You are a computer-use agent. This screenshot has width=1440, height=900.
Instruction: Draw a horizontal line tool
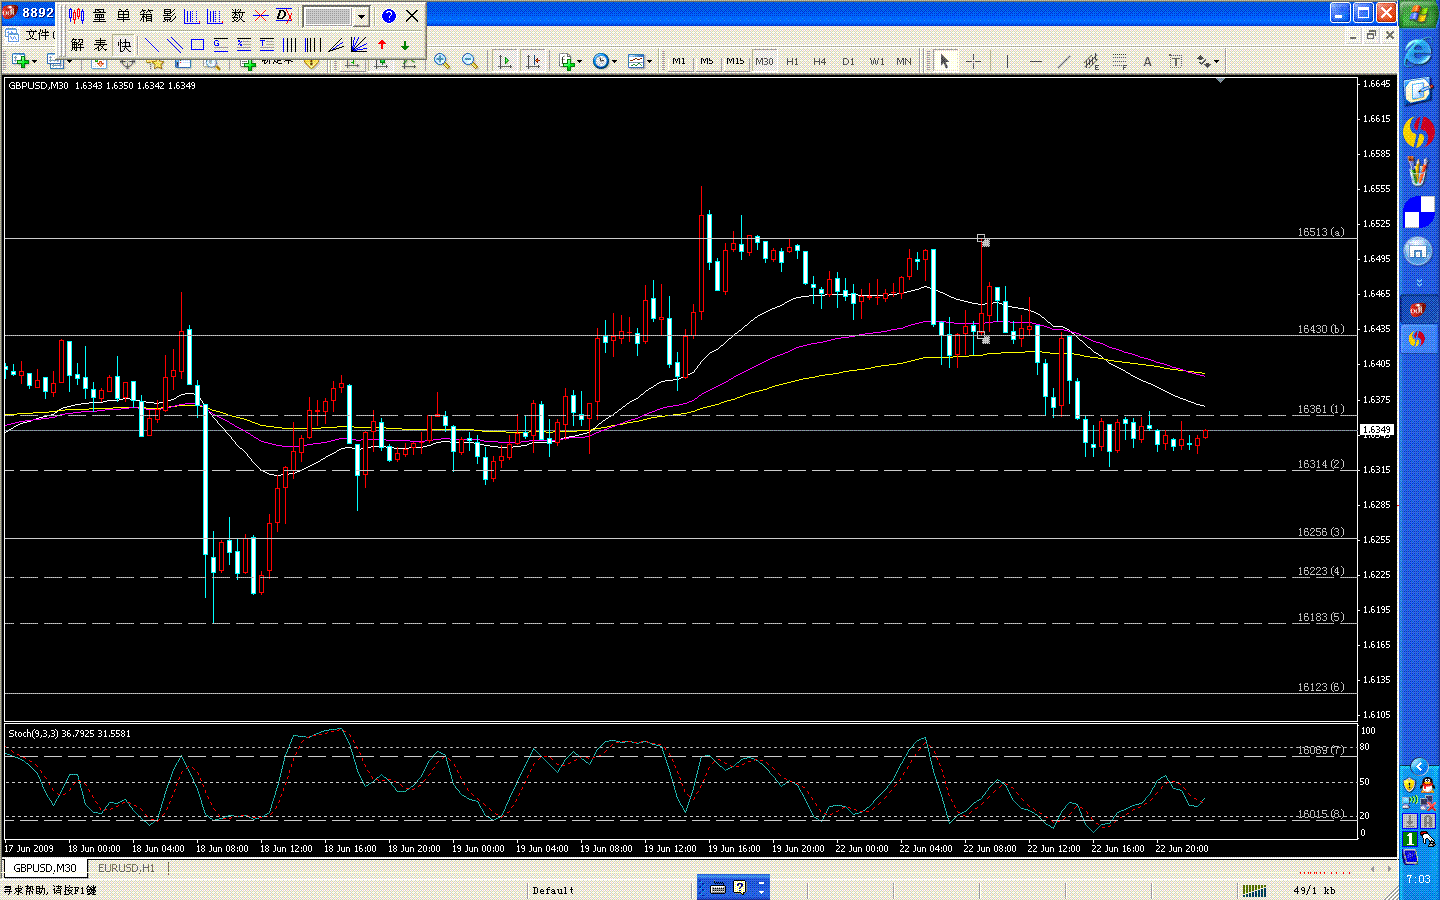pyautogui.click(x=1036, y=62)
